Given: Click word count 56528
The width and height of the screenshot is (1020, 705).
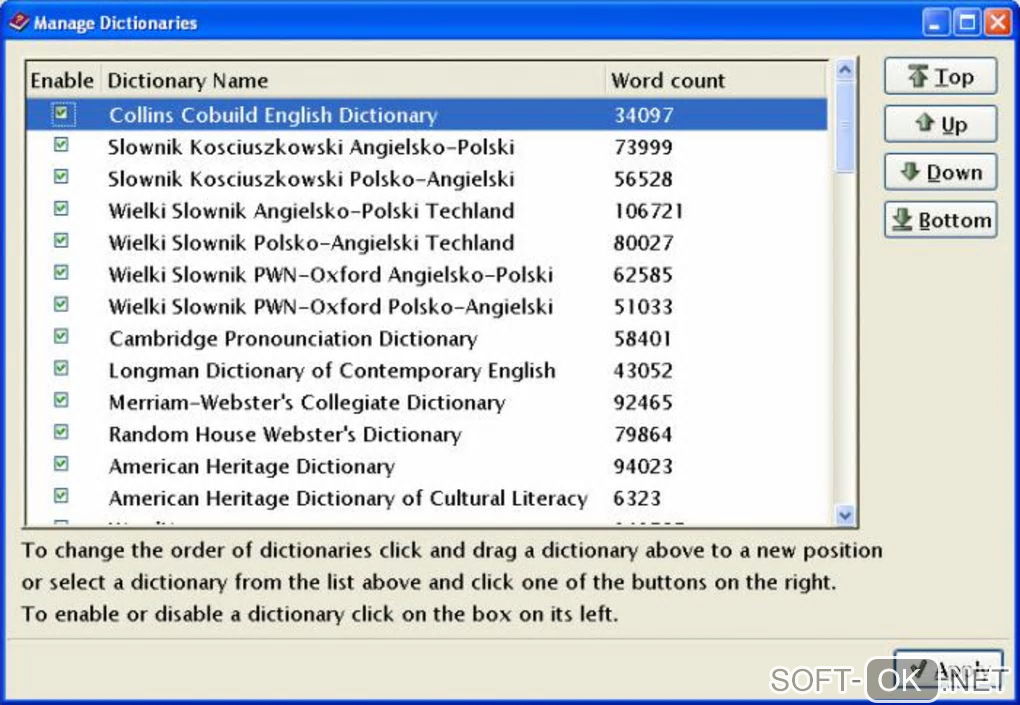Looking at the screenshot, I should [x=643, y=179].
